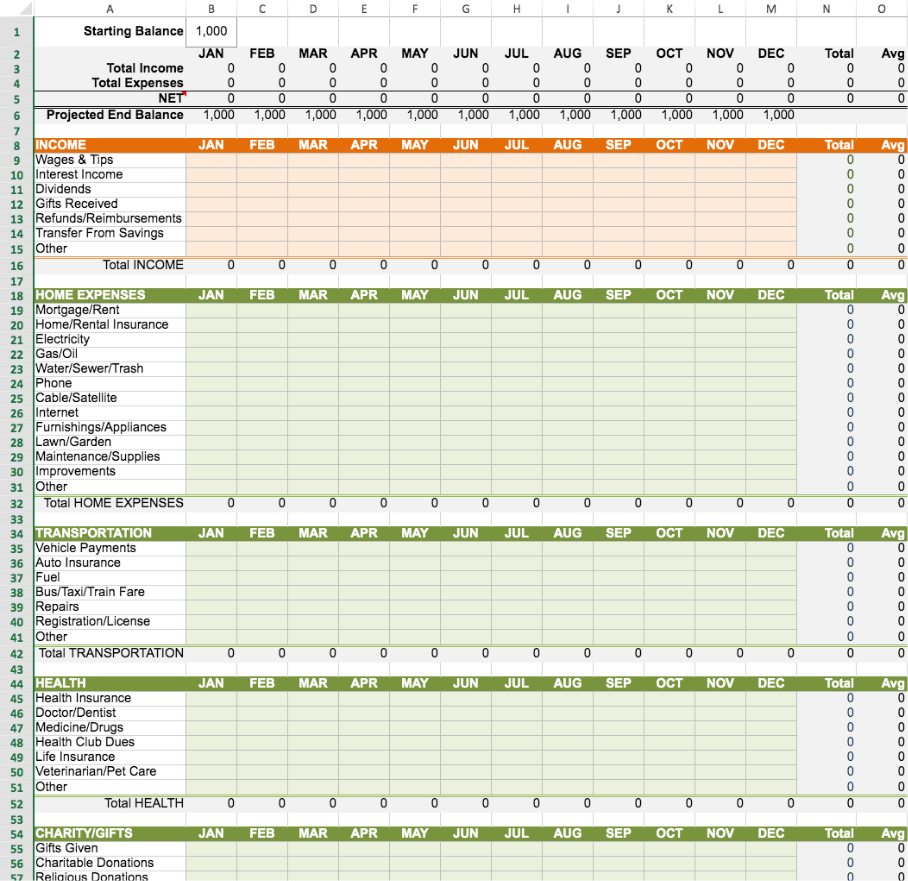The width and height of the screenshot is (908, 881).
Task: Click the Dividends row label
Action: click(x=63, y=189)
